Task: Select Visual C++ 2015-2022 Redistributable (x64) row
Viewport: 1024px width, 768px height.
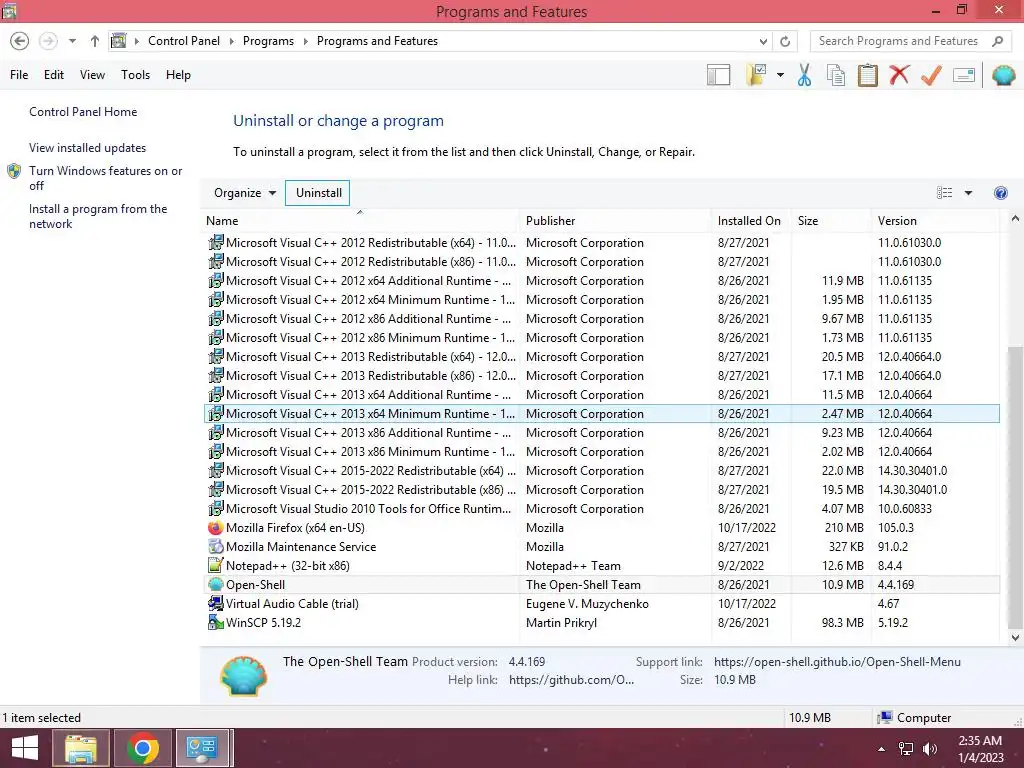Action: click(x=601, y=471)
